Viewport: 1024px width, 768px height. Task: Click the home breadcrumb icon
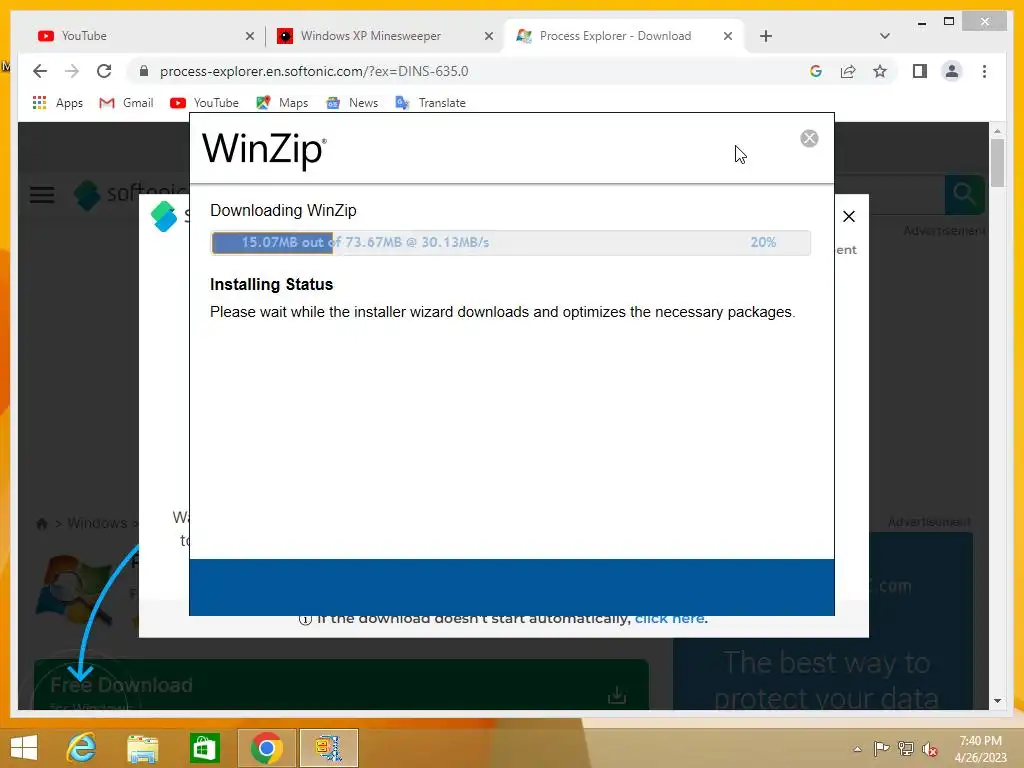(42, 523)
